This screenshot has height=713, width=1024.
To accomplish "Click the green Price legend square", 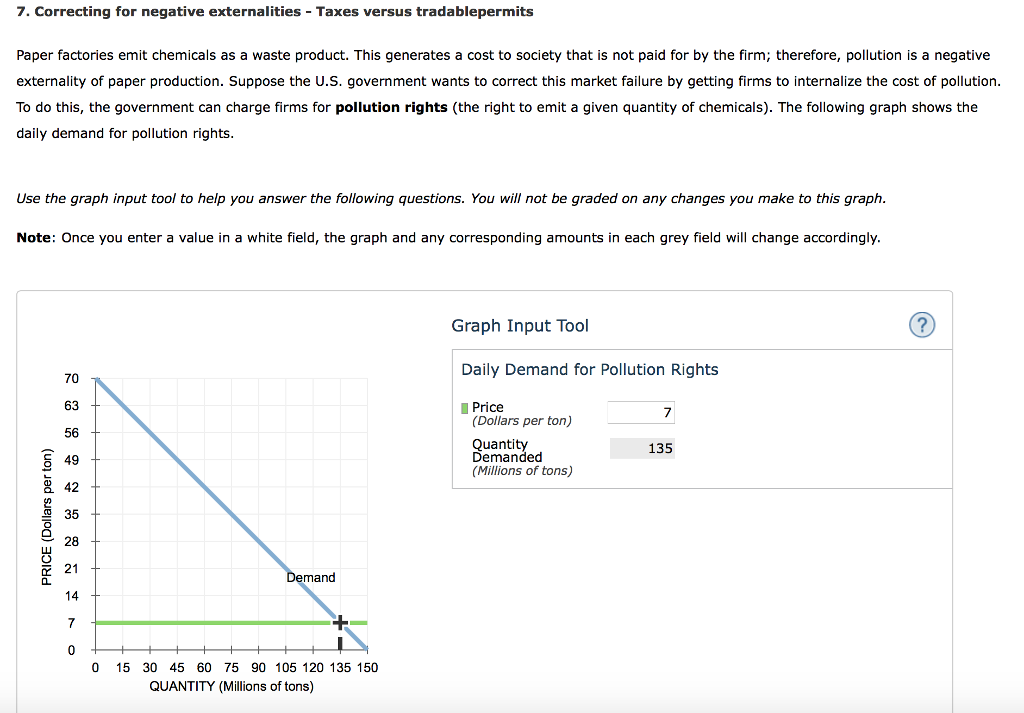I will [463, 407].
